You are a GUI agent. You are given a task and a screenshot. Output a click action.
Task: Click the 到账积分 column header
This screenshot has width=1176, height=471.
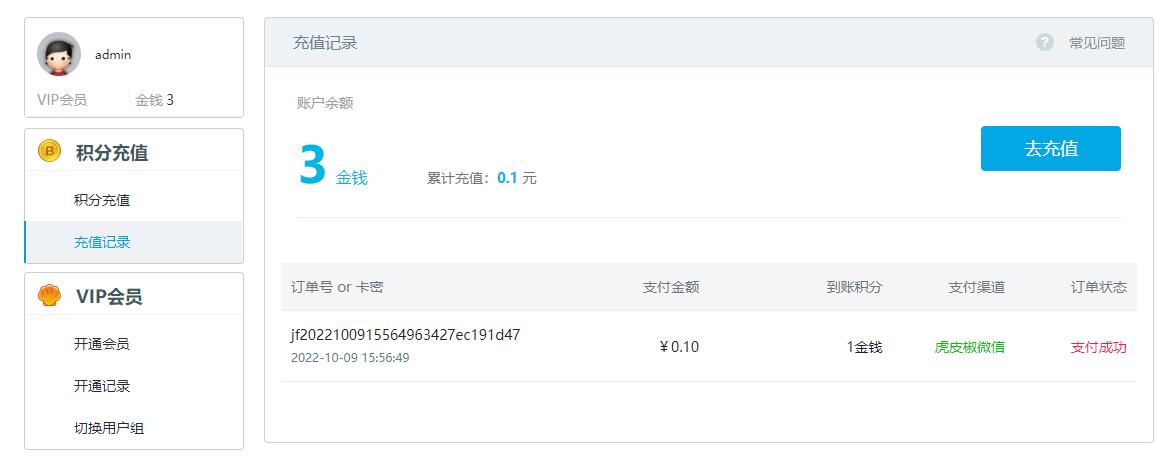(x=855, y=287)
